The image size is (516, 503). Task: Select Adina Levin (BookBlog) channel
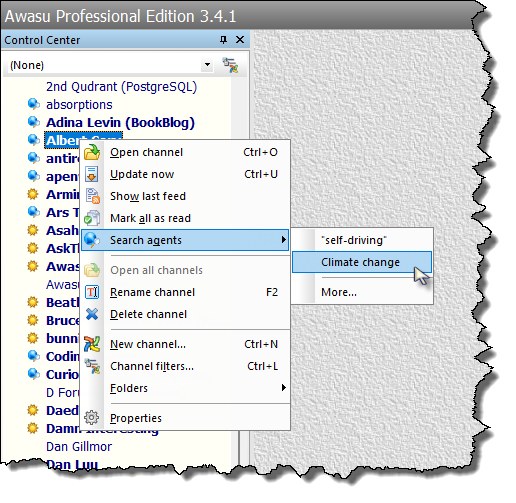point(120,123)
